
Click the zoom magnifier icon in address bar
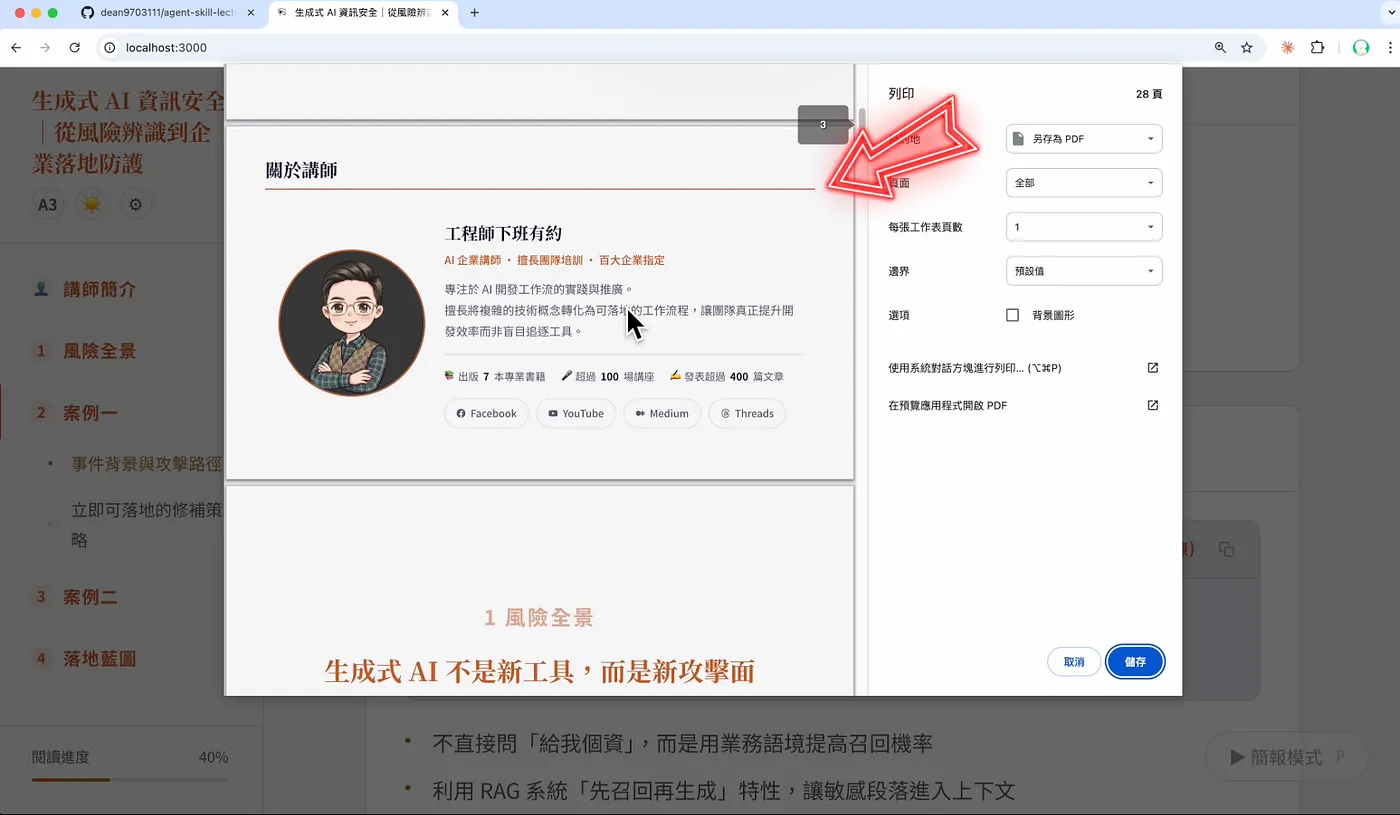[x=1220, y=47]
